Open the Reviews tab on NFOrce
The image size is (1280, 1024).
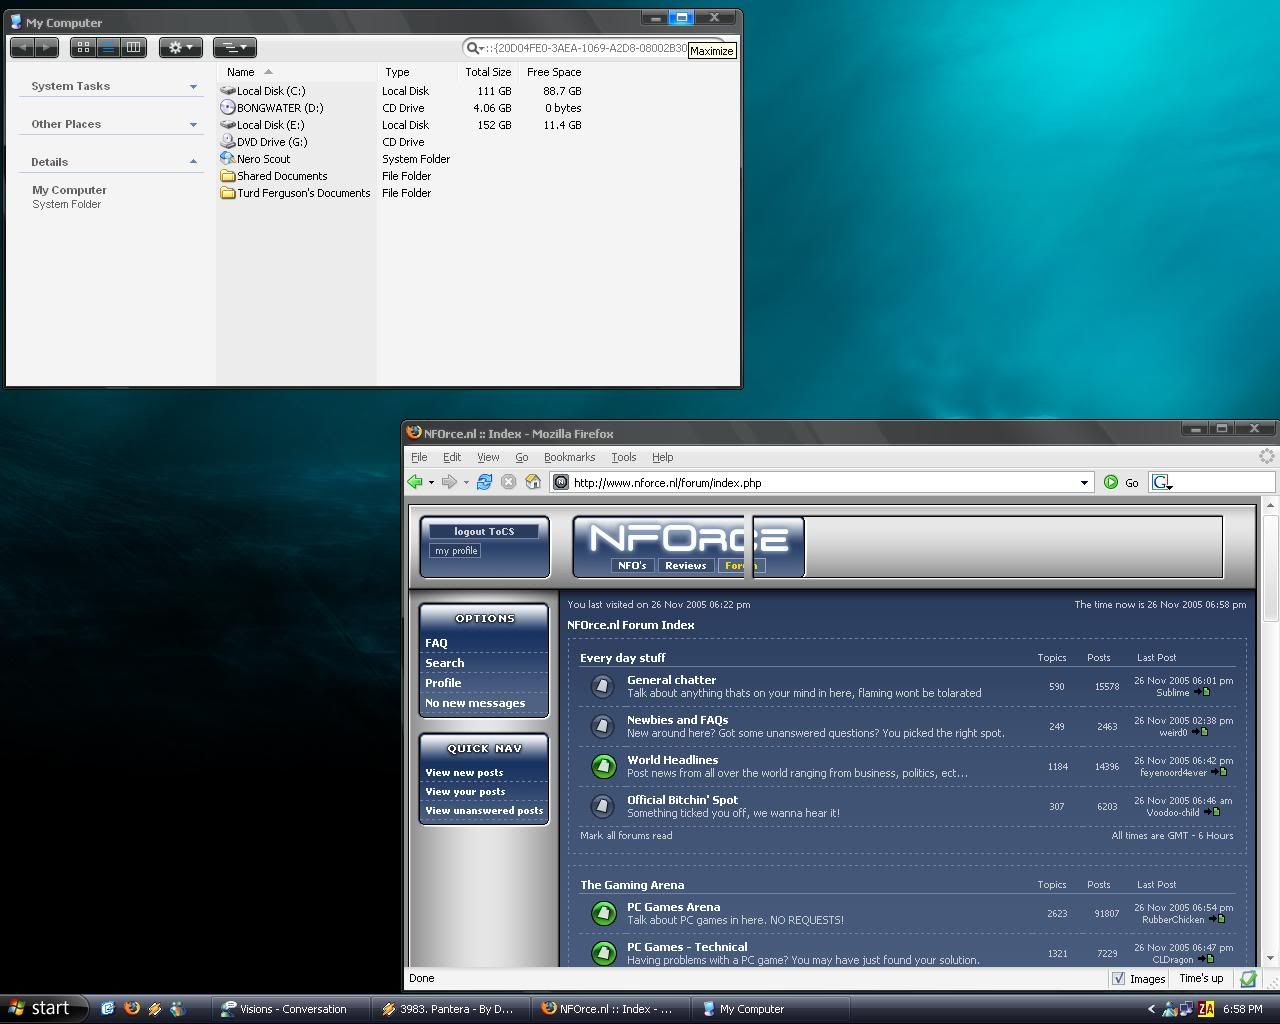coord(686,566)
